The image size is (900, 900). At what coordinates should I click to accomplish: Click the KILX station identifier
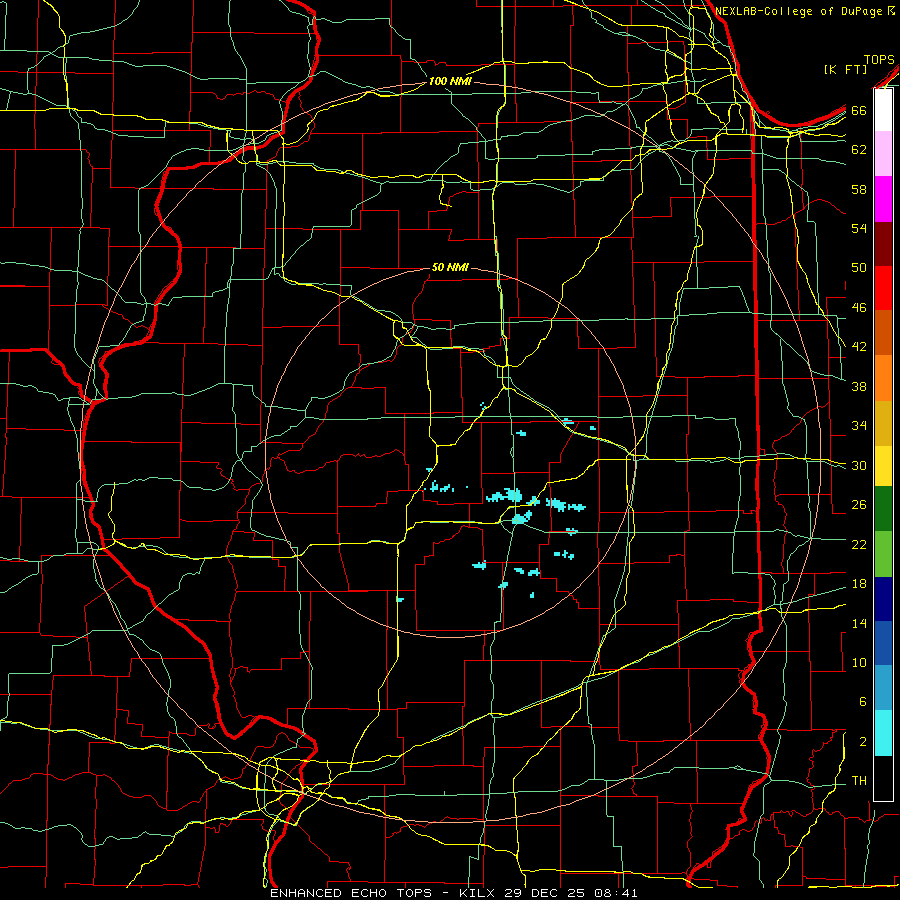coord(479,893)
